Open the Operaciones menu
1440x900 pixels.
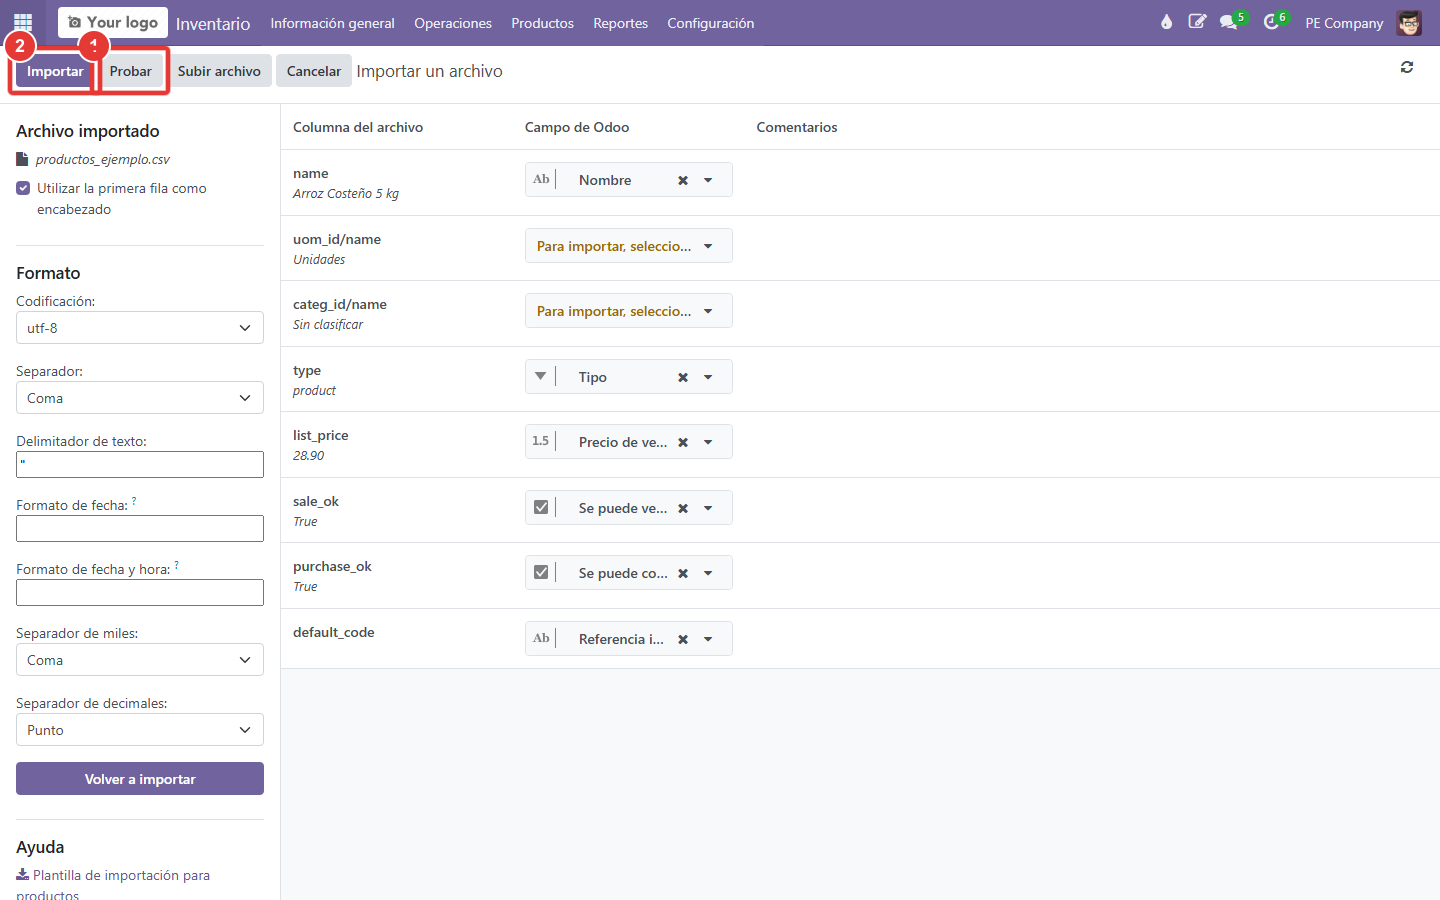point(453,23)
